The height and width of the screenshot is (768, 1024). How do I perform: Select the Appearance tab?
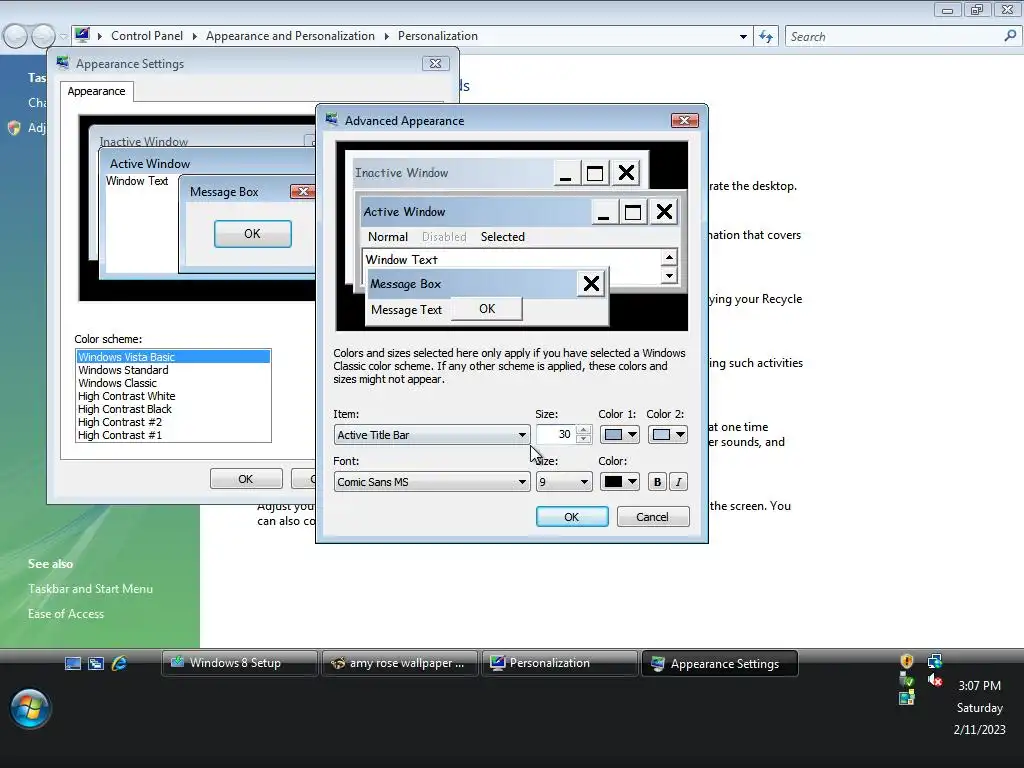point(97,91)
